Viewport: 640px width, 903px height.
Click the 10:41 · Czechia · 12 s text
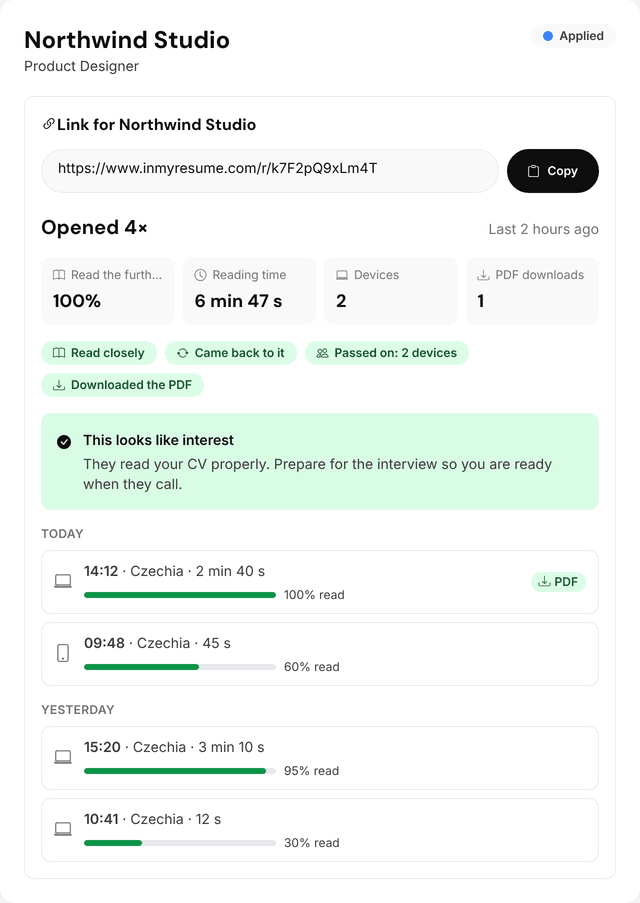click(153, 819)
